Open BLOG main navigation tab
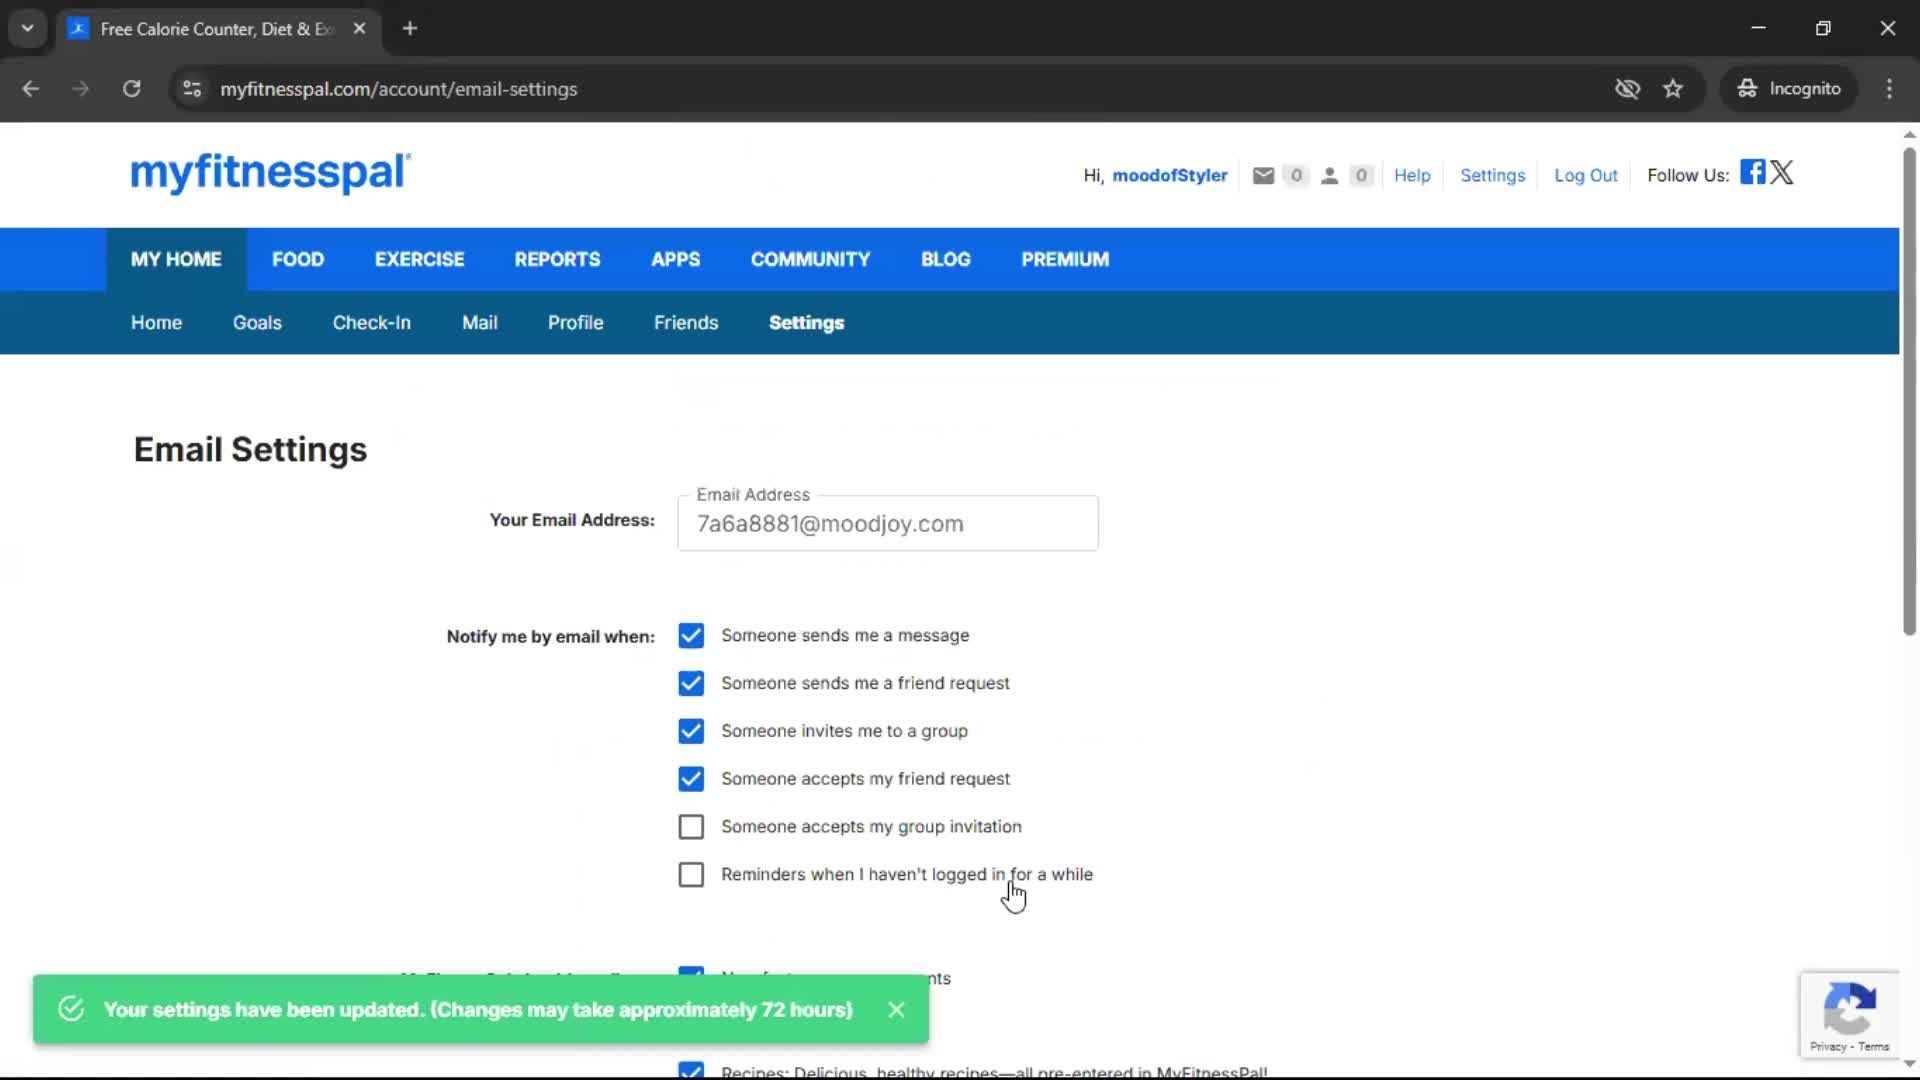The height and width of the screenshot is (1080, 1920). click(945, 260)
